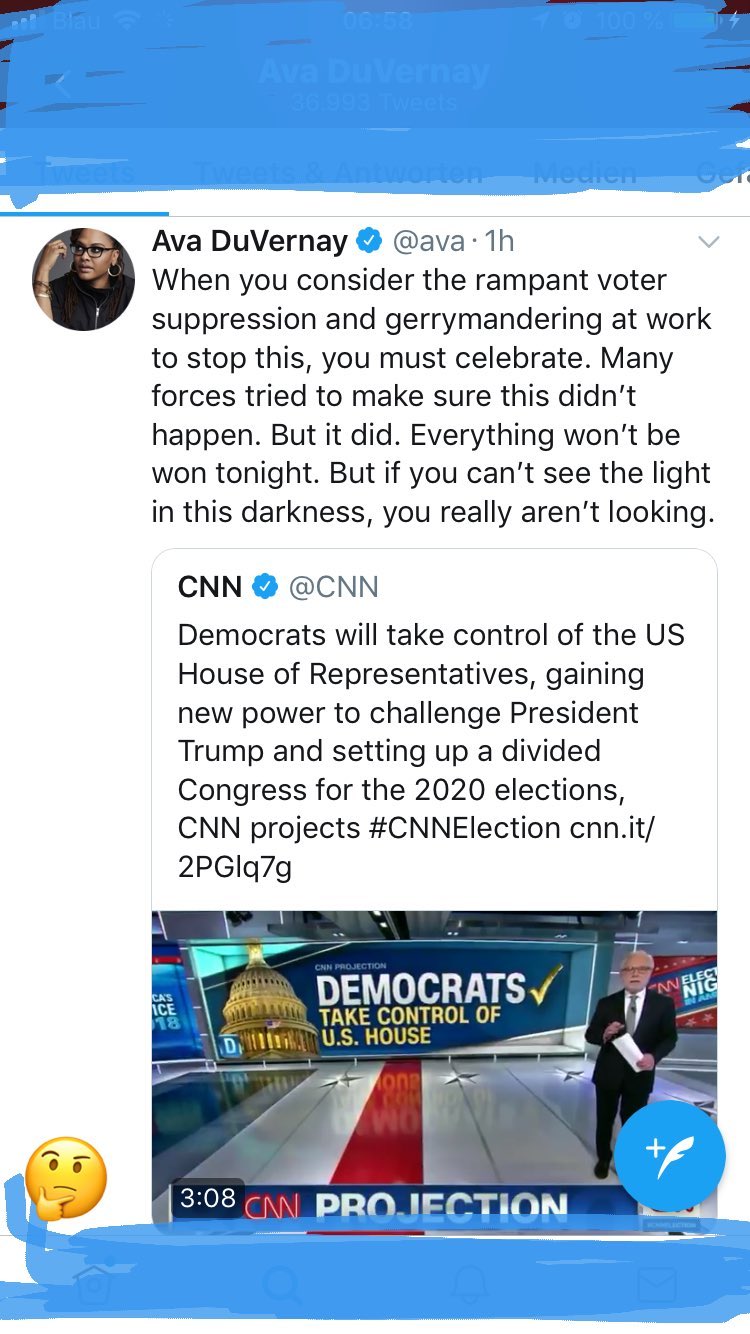Viewport: 750px width, 1334px height.
Task: Open the @ava handle link
Action: click(x=428, y=241)
